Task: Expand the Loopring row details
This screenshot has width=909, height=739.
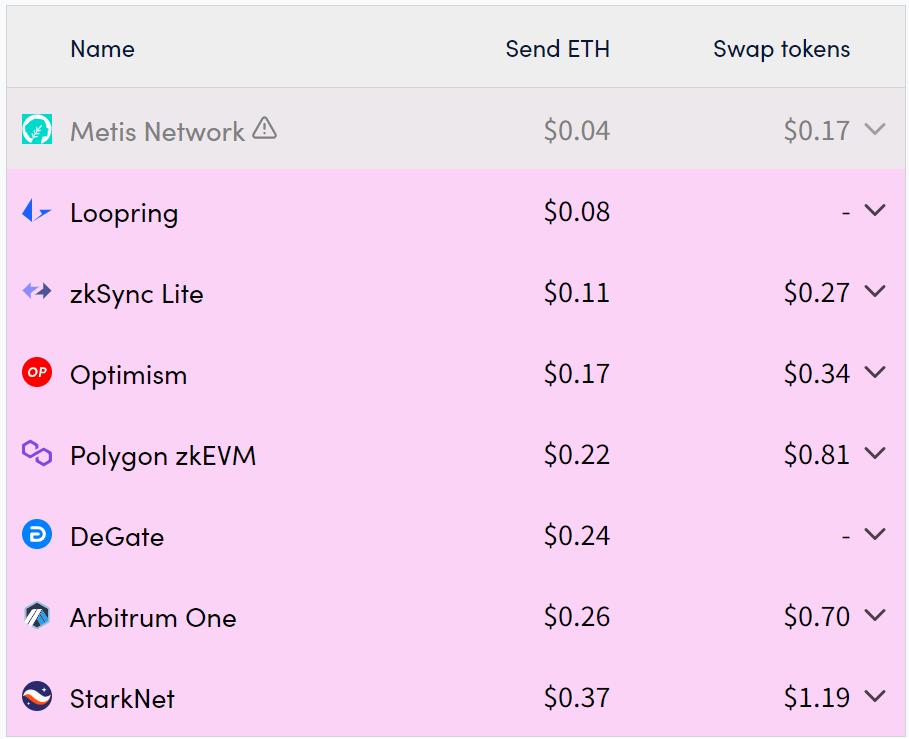Action: [x=875, y=210]
